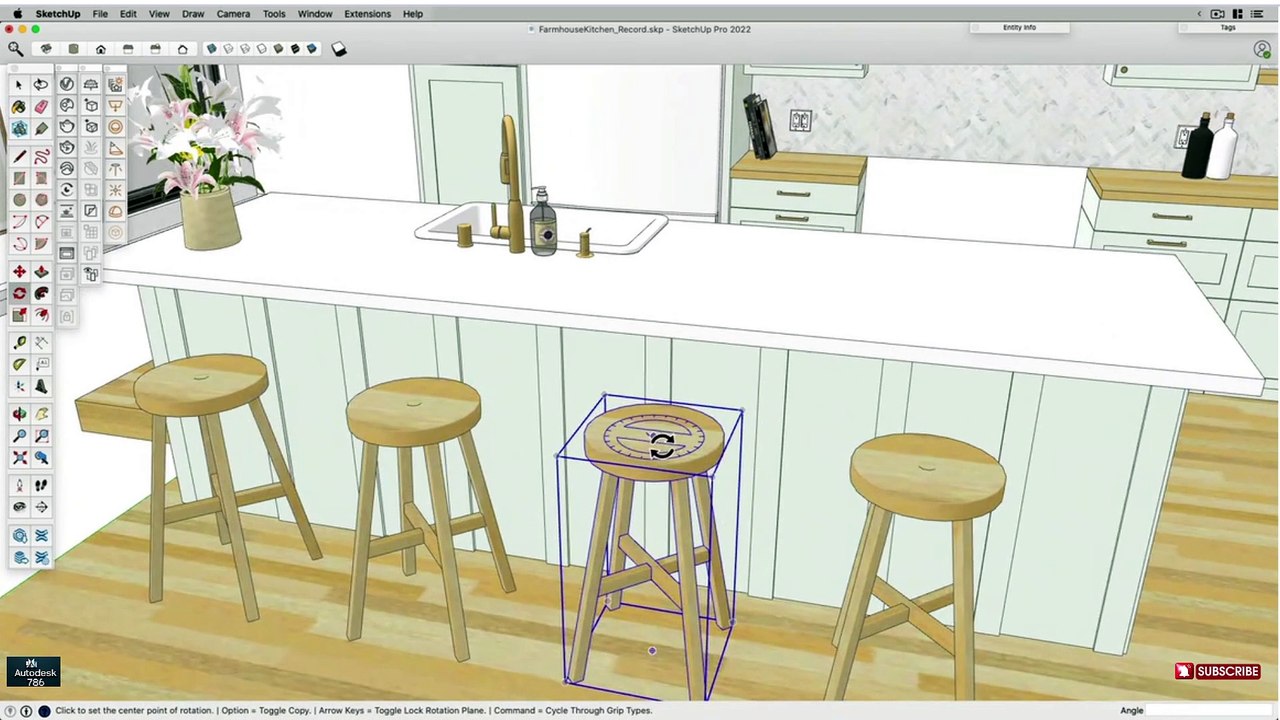
Task: Choose the pink Eraser tool
Action: tap(41, 107)
